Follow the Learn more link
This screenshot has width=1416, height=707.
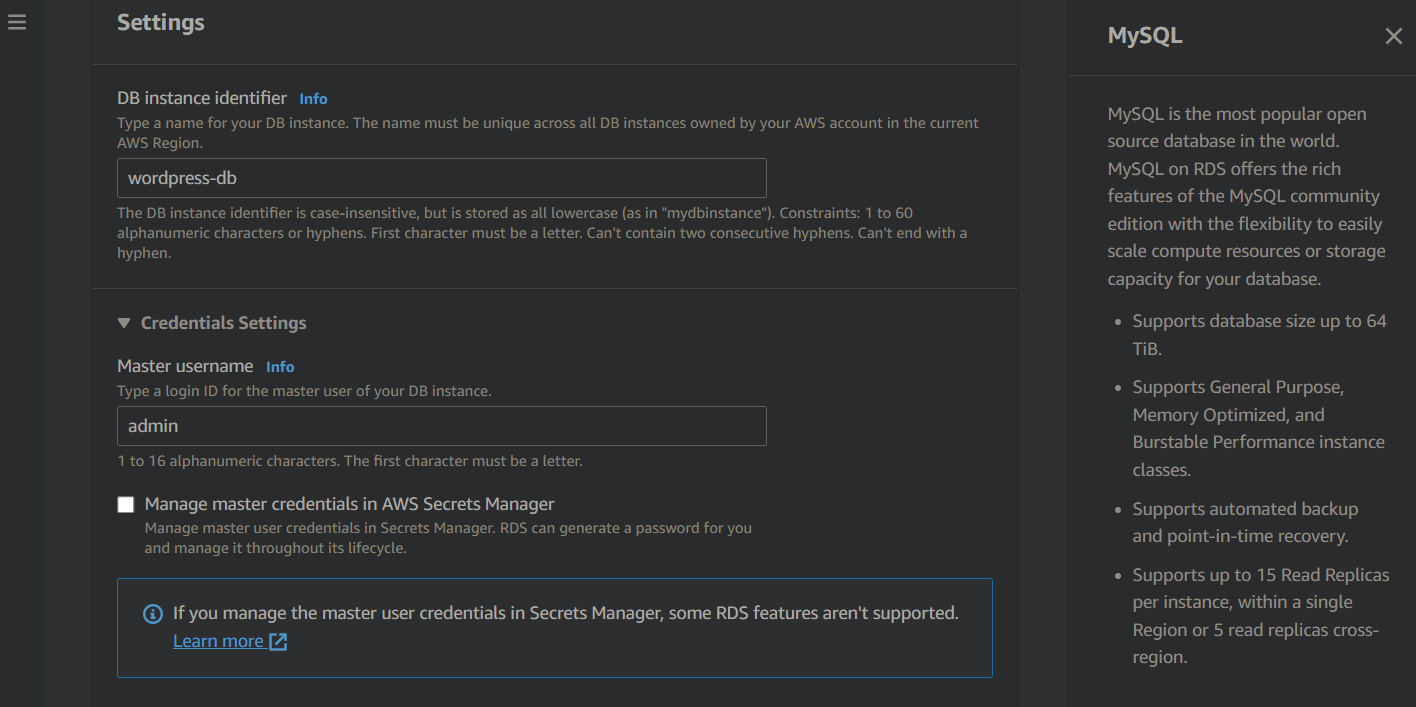coord(218,641)
